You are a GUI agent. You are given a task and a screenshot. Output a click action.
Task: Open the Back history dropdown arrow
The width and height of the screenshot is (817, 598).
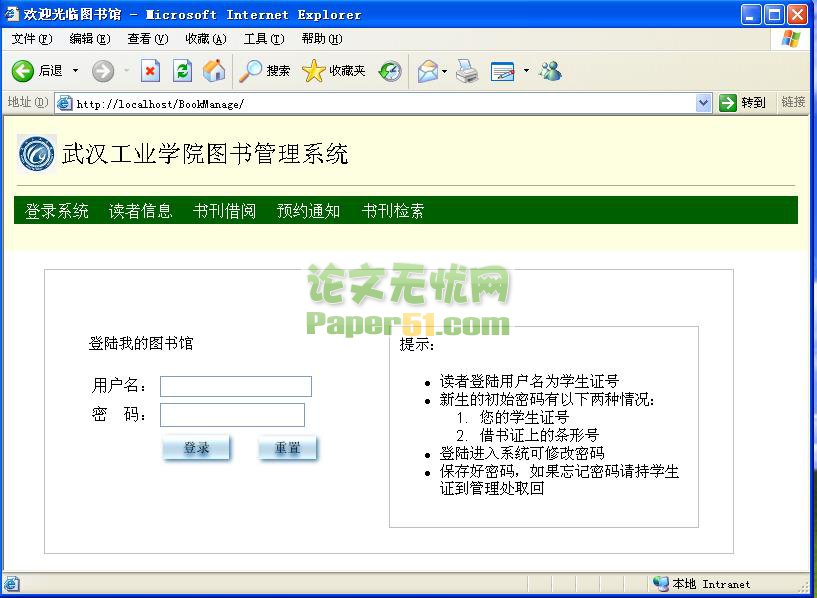pyautogui.click(x=76, y=70)
